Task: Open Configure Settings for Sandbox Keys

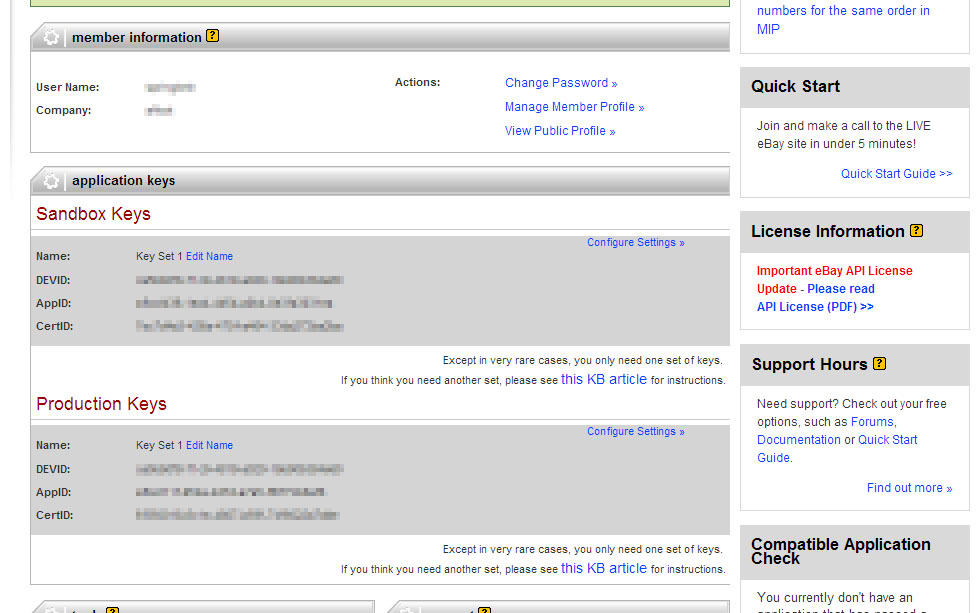Action: click(x=636, y=242)
